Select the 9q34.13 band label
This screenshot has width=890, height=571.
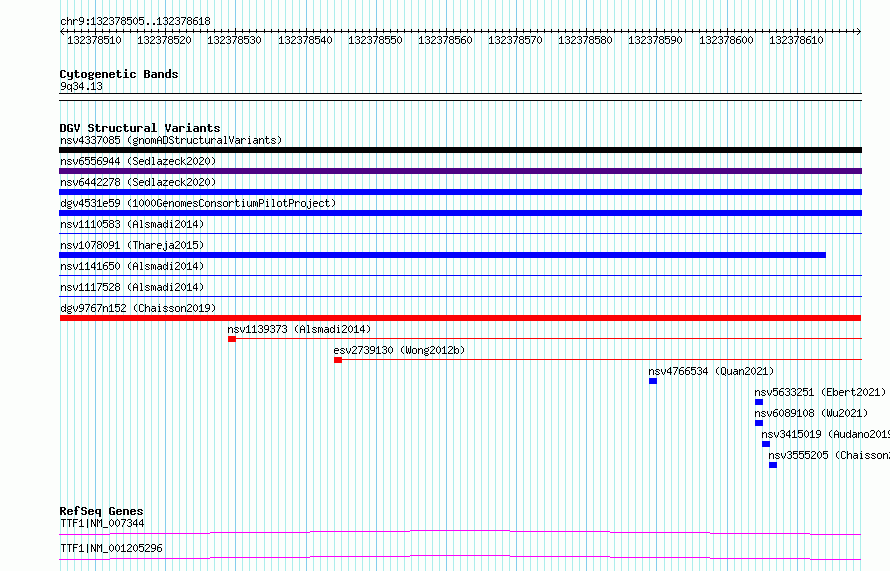(x=81, y=86)
